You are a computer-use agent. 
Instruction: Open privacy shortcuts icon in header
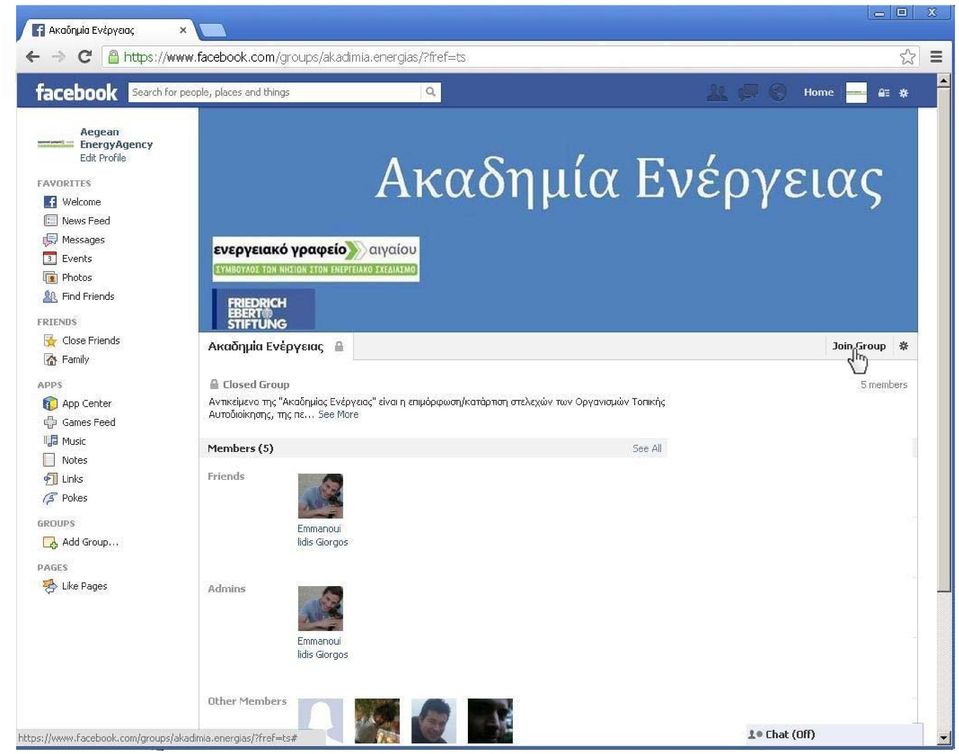[884, 93]
